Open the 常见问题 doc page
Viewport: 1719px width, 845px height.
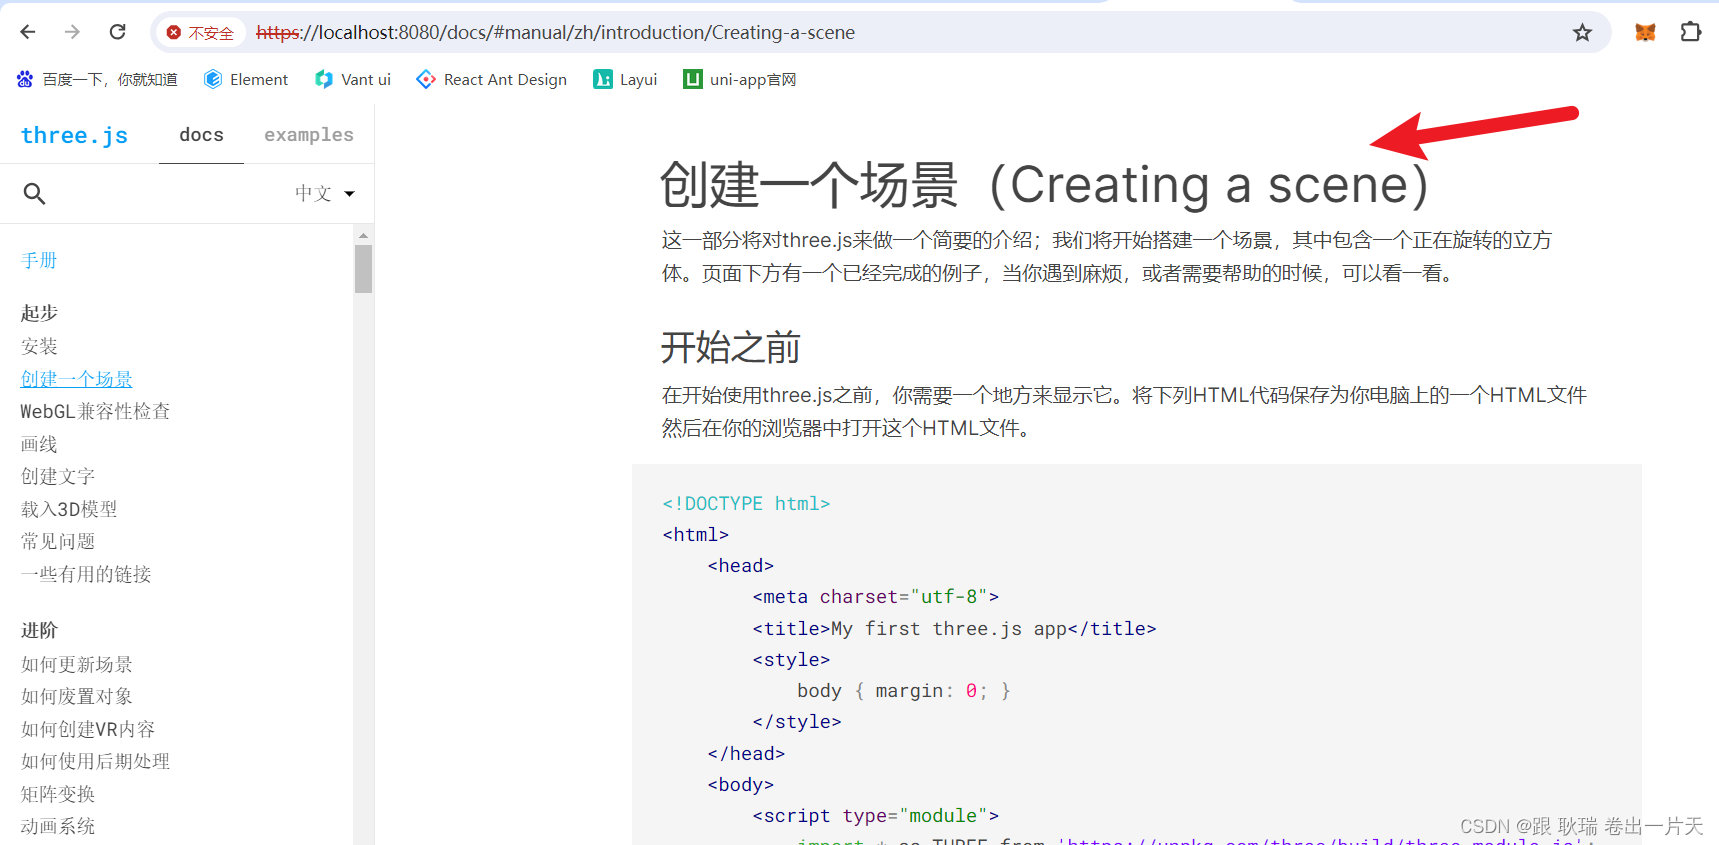(58, 541)
